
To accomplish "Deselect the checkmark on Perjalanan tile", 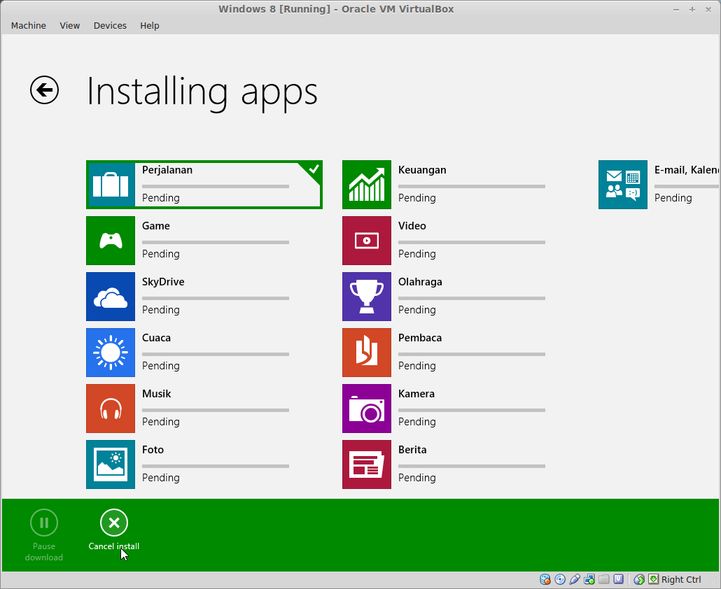I will pyautogui.click(x=313, y=170).
